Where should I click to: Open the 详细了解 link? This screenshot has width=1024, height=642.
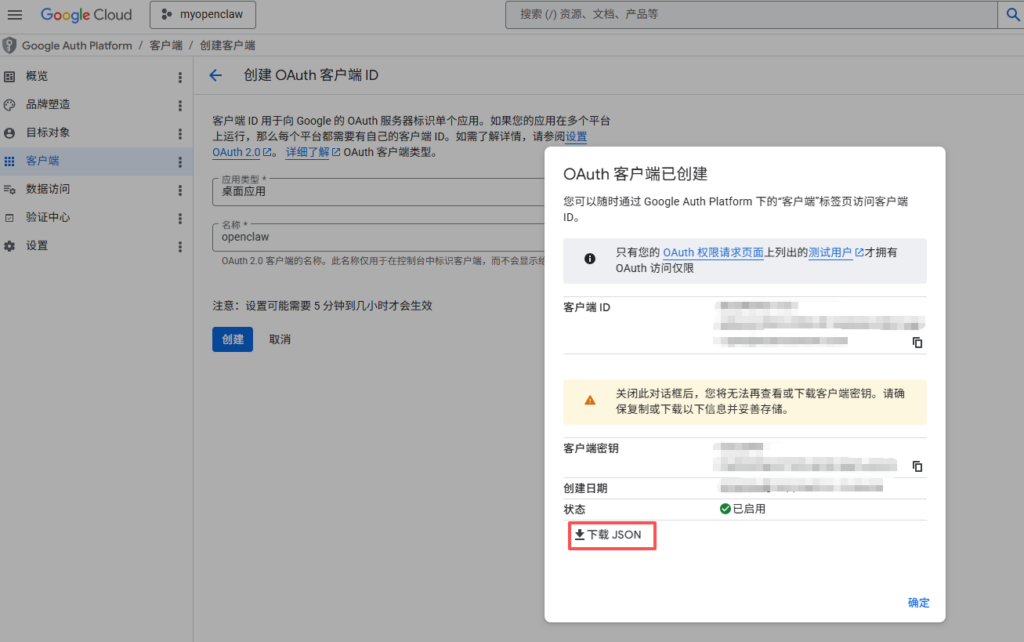313,152
